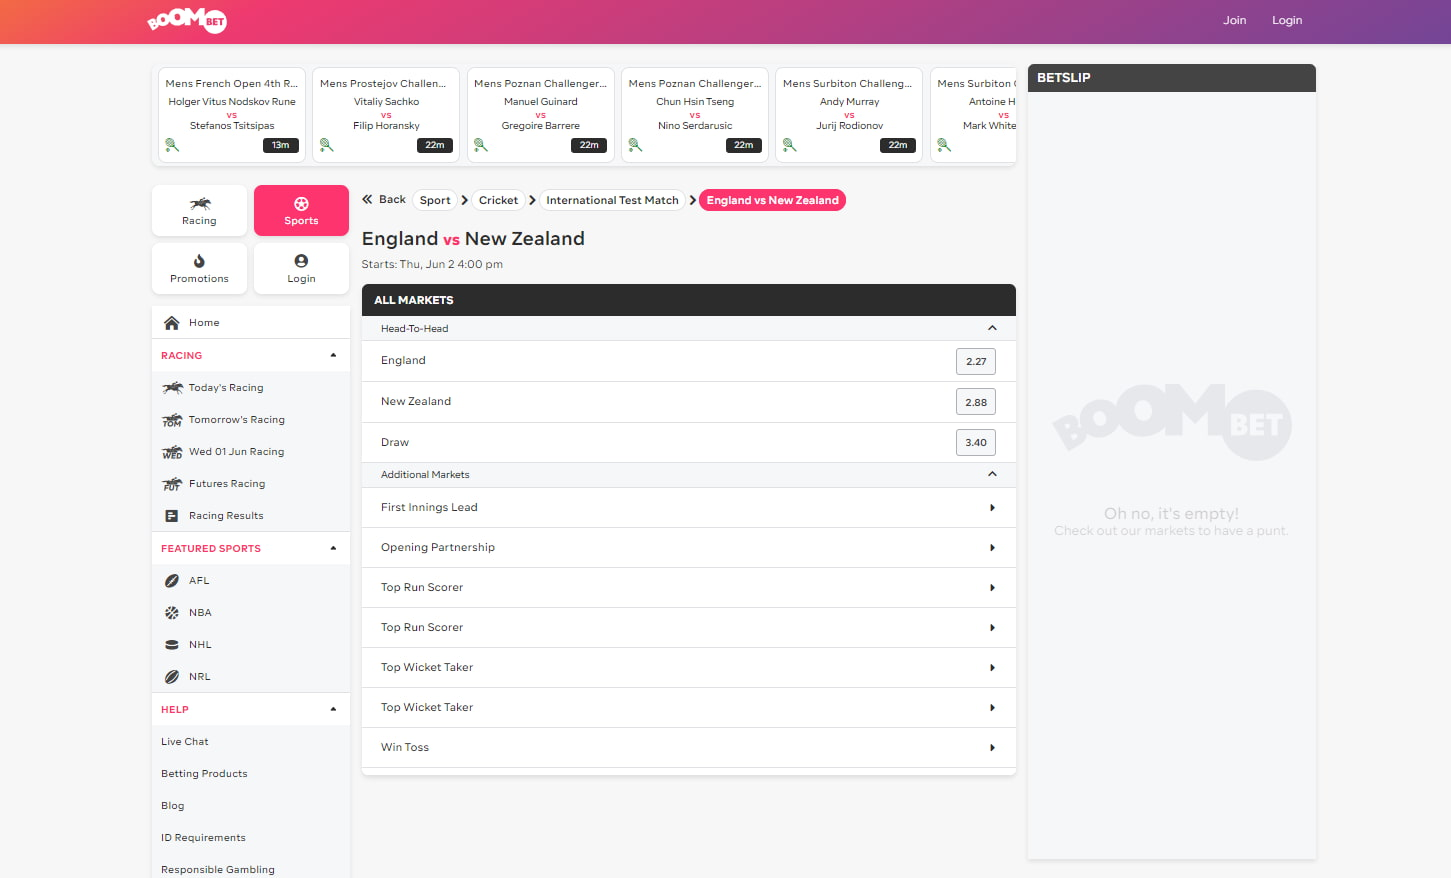Image resolution: width=1451 pixels, height=878 pixels.
Task: Click tennis icon on Tseng vs Serdarusic card
Action: [635, 145]
